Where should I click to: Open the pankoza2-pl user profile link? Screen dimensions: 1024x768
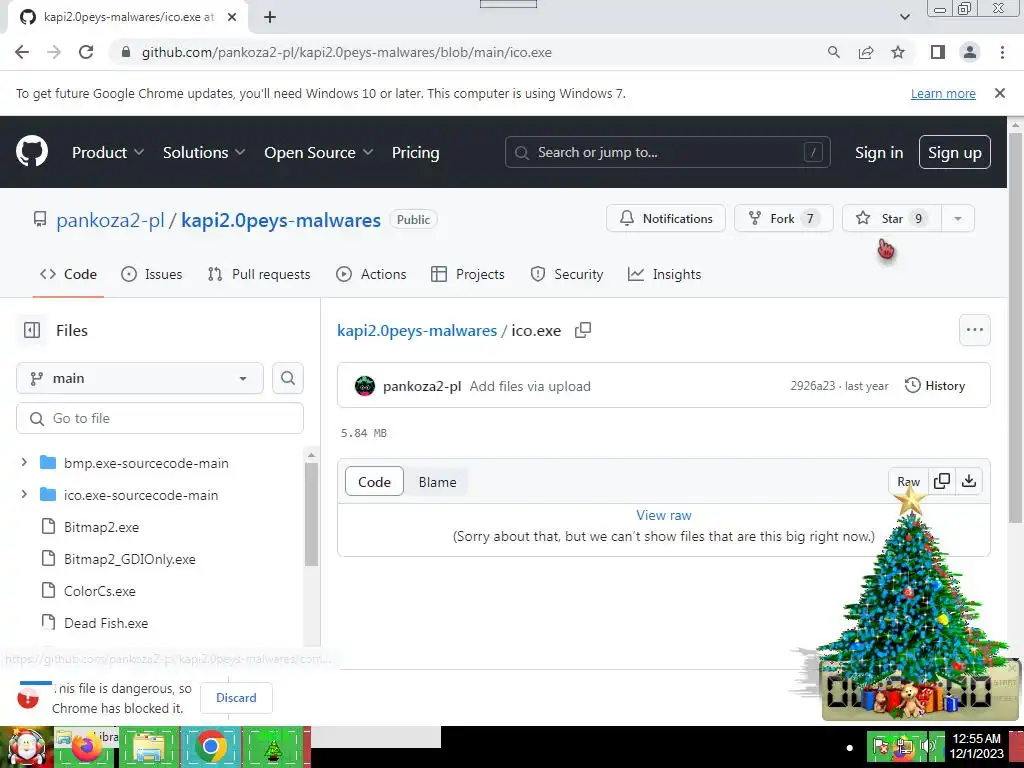[110, 220]
